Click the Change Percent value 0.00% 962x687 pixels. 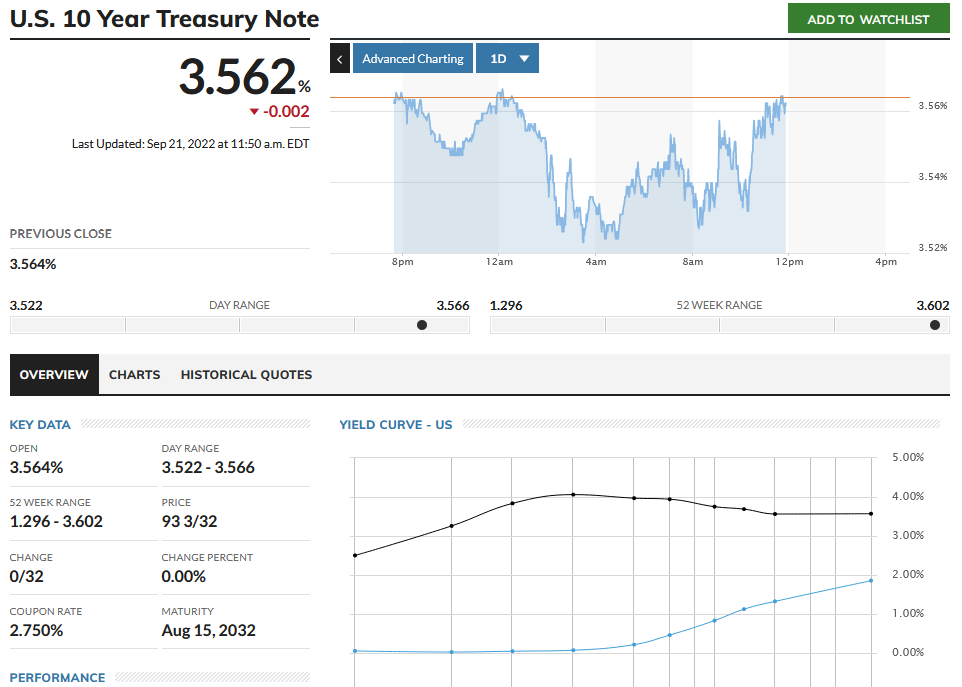183,576
